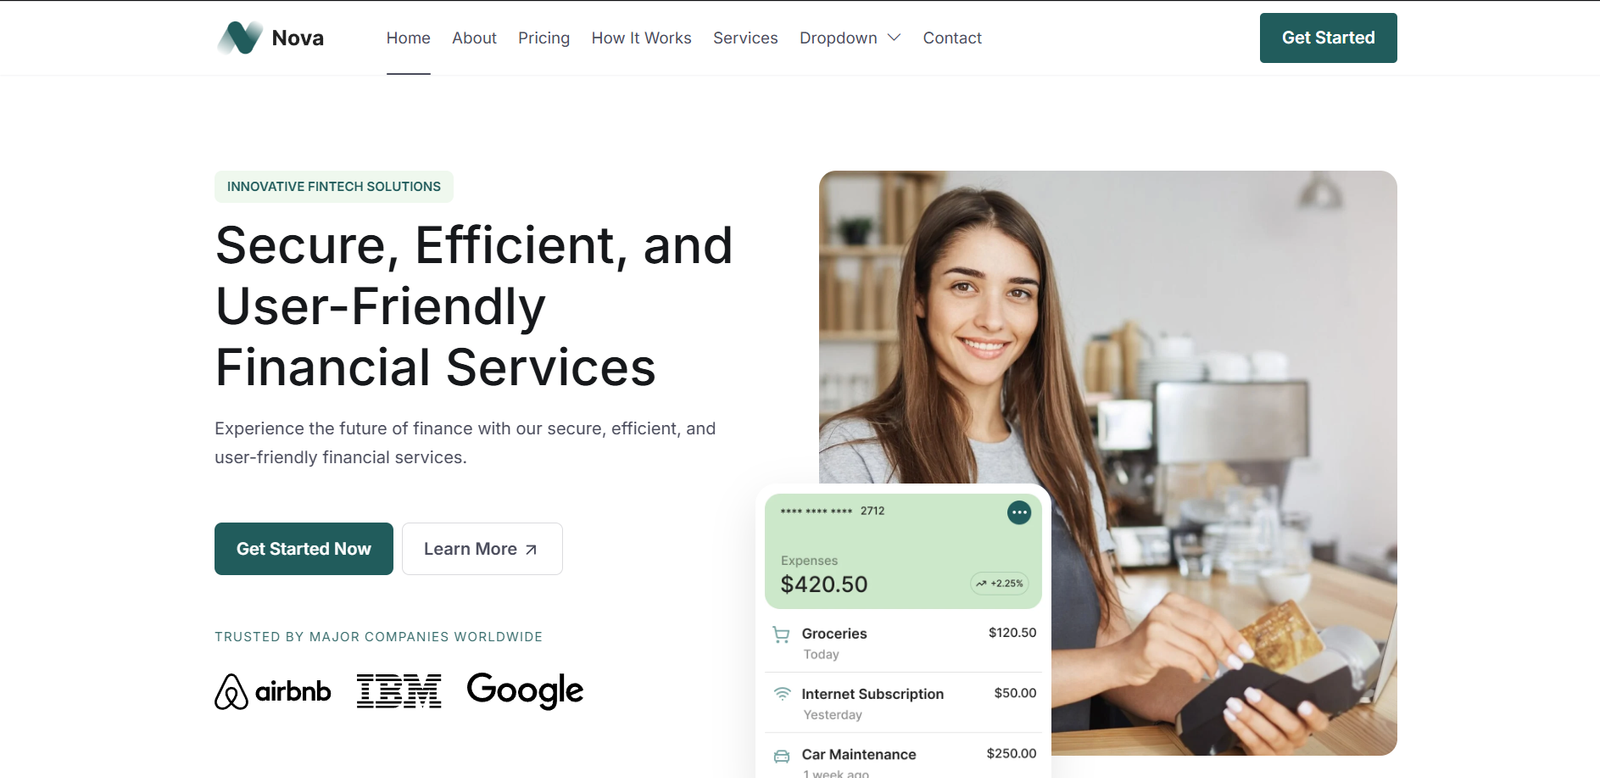Click the Car Maintenance car icon
Screen dimensions: 1600x778
[782, 756]
